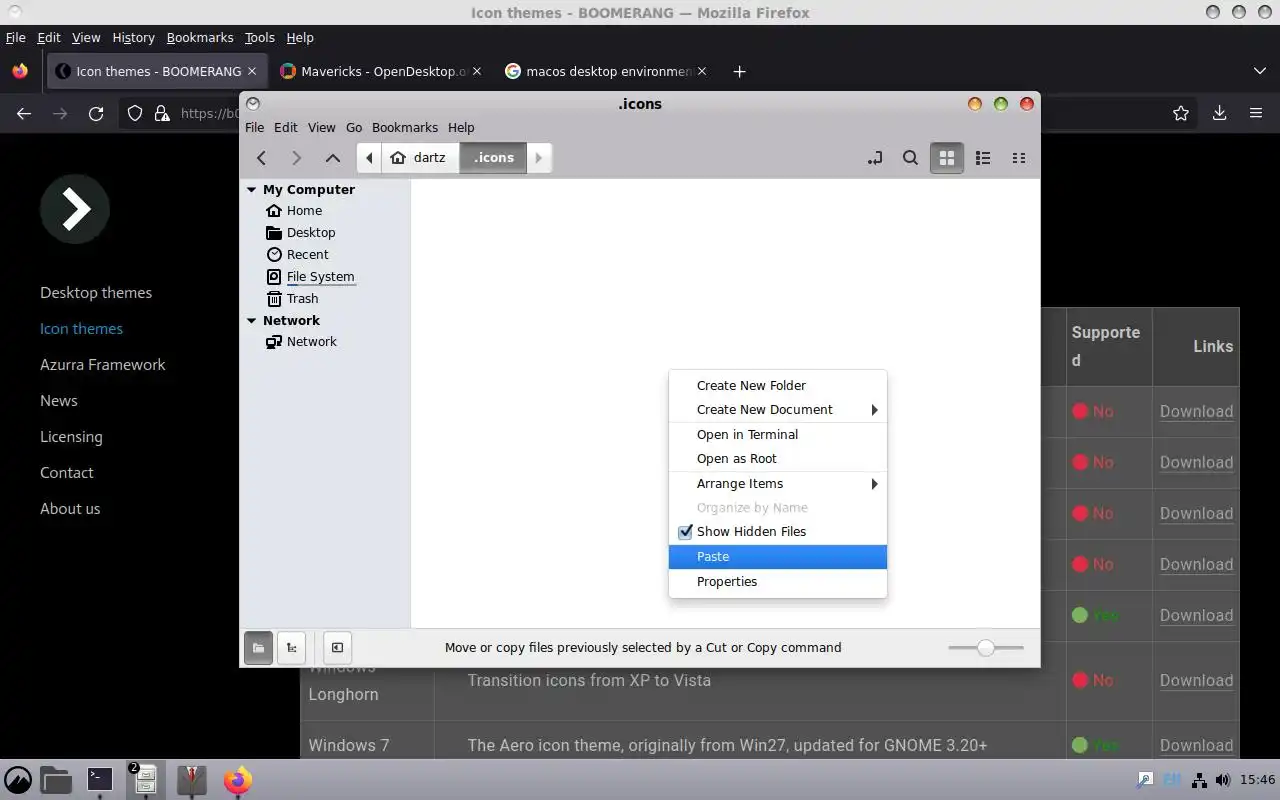This screenshot has width=1280, height=800.
Task: Go back in the file manager
Action: coord(261,158)
